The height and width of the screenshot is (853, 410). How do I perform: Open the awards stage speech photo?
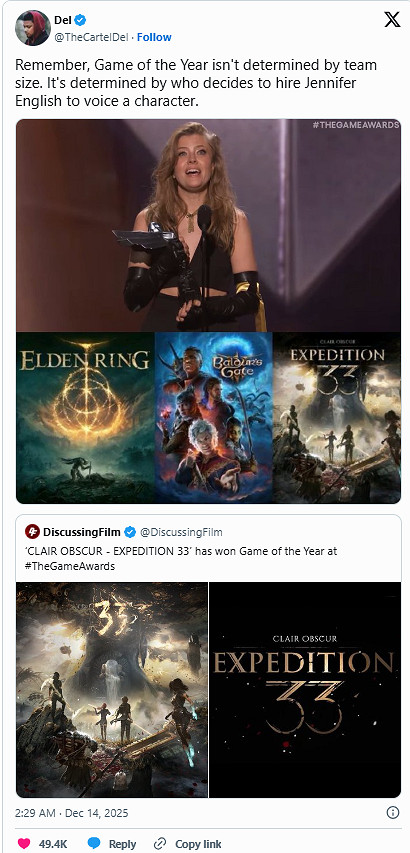coord(209,226)
